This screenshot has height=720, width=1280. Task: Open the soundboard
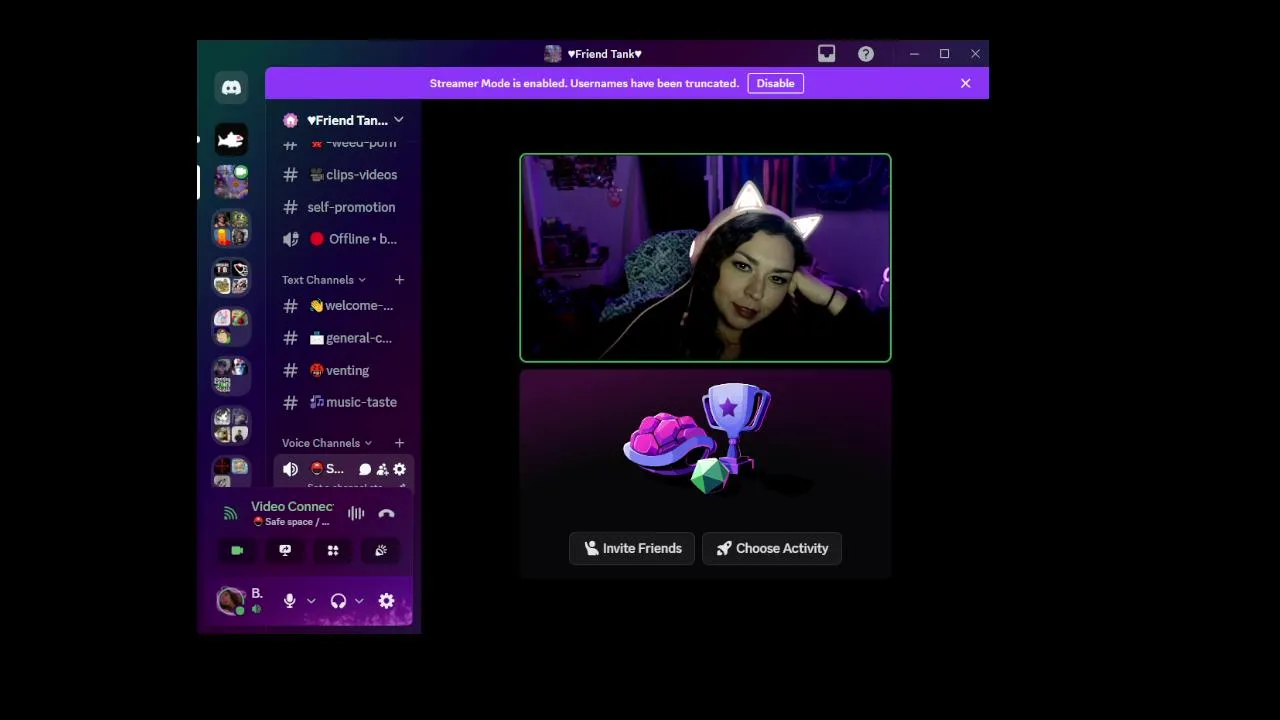[381, 551]
